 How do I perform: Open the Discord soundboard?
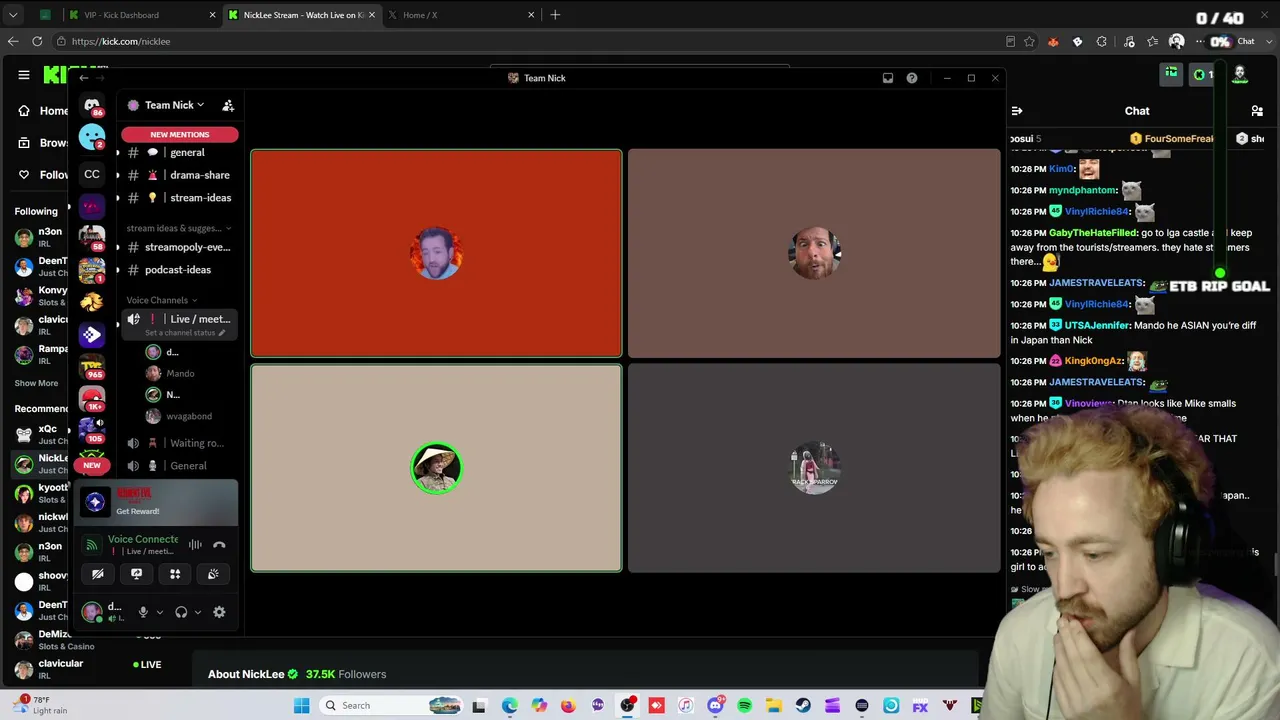coord(213,574)
